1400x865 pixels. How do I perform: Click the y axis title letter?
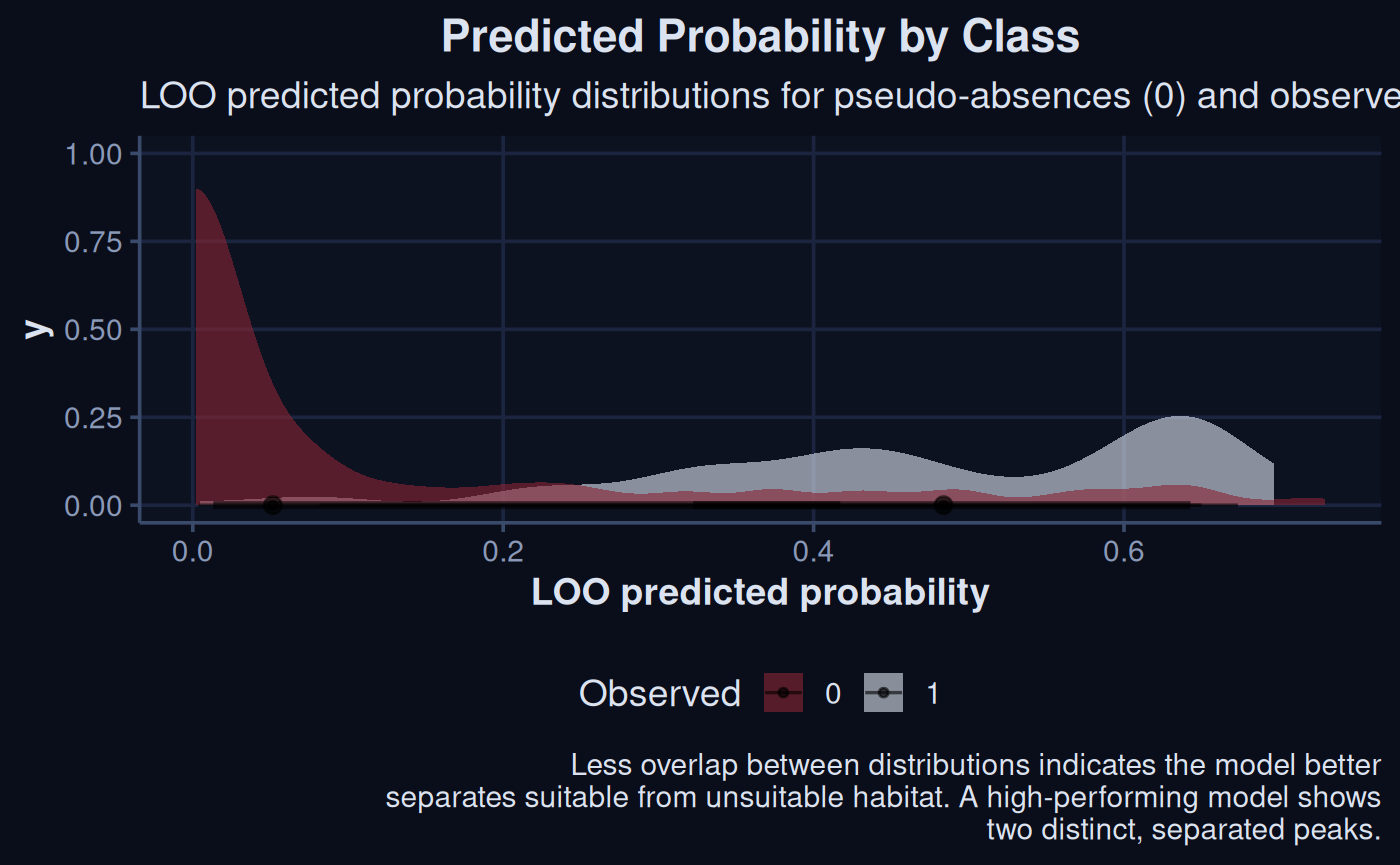38,328
